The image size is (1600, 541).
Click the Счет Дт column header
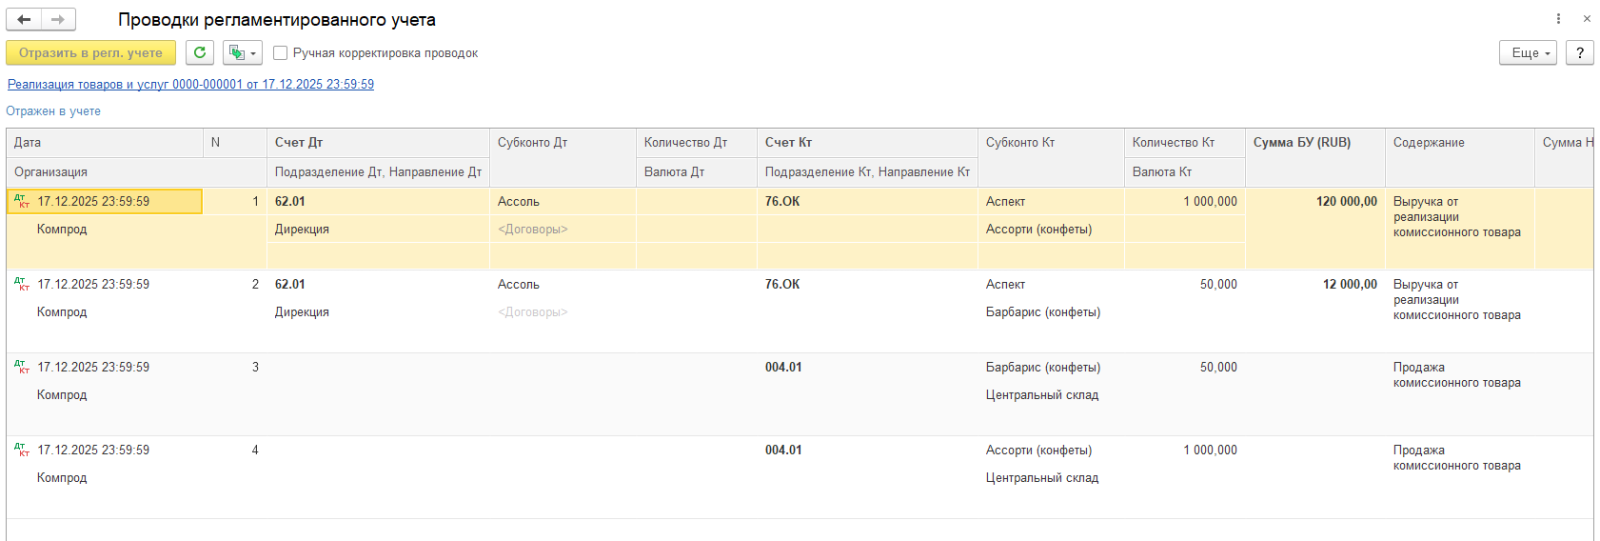coord(299,143)
